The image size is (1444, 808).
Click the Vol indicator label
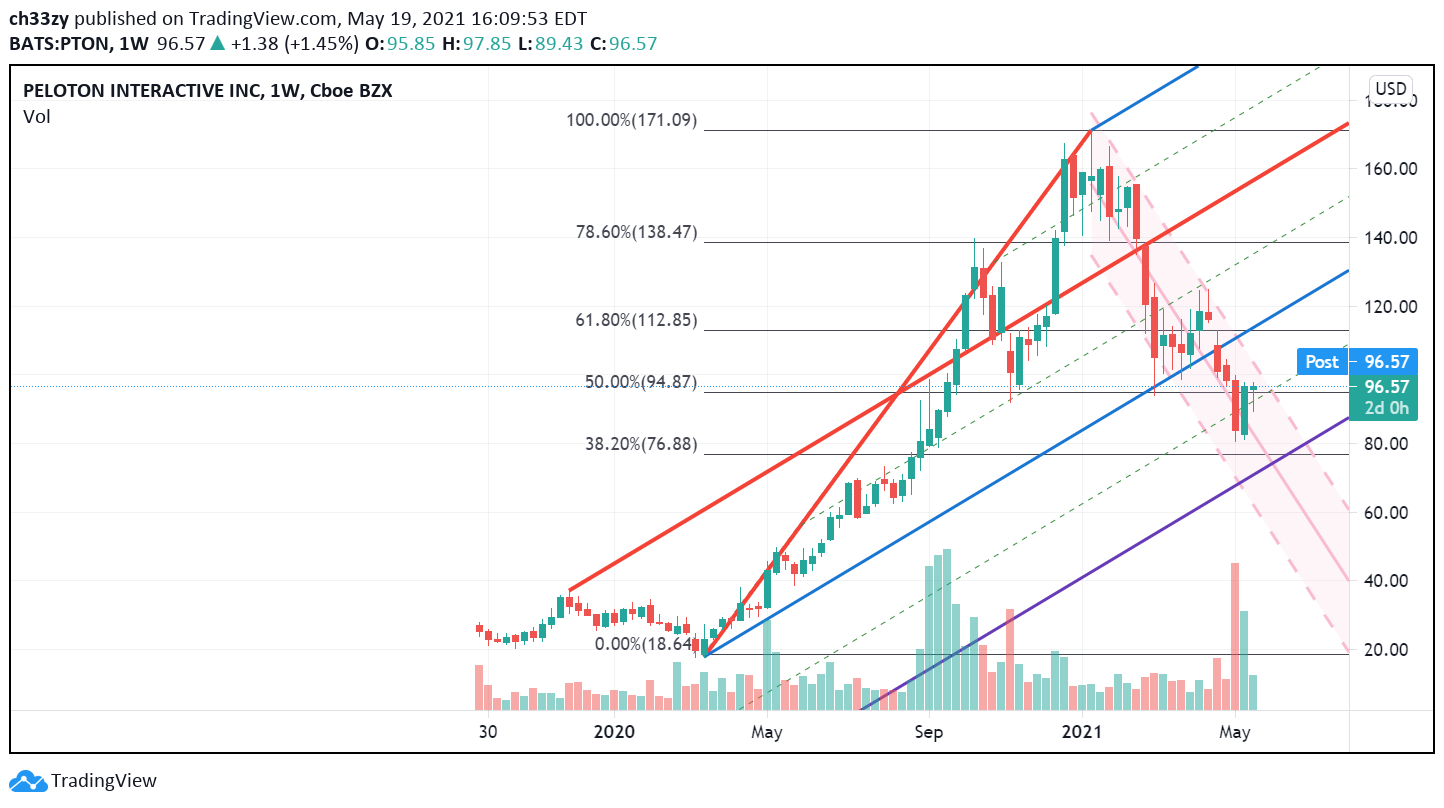coord(36,117)
